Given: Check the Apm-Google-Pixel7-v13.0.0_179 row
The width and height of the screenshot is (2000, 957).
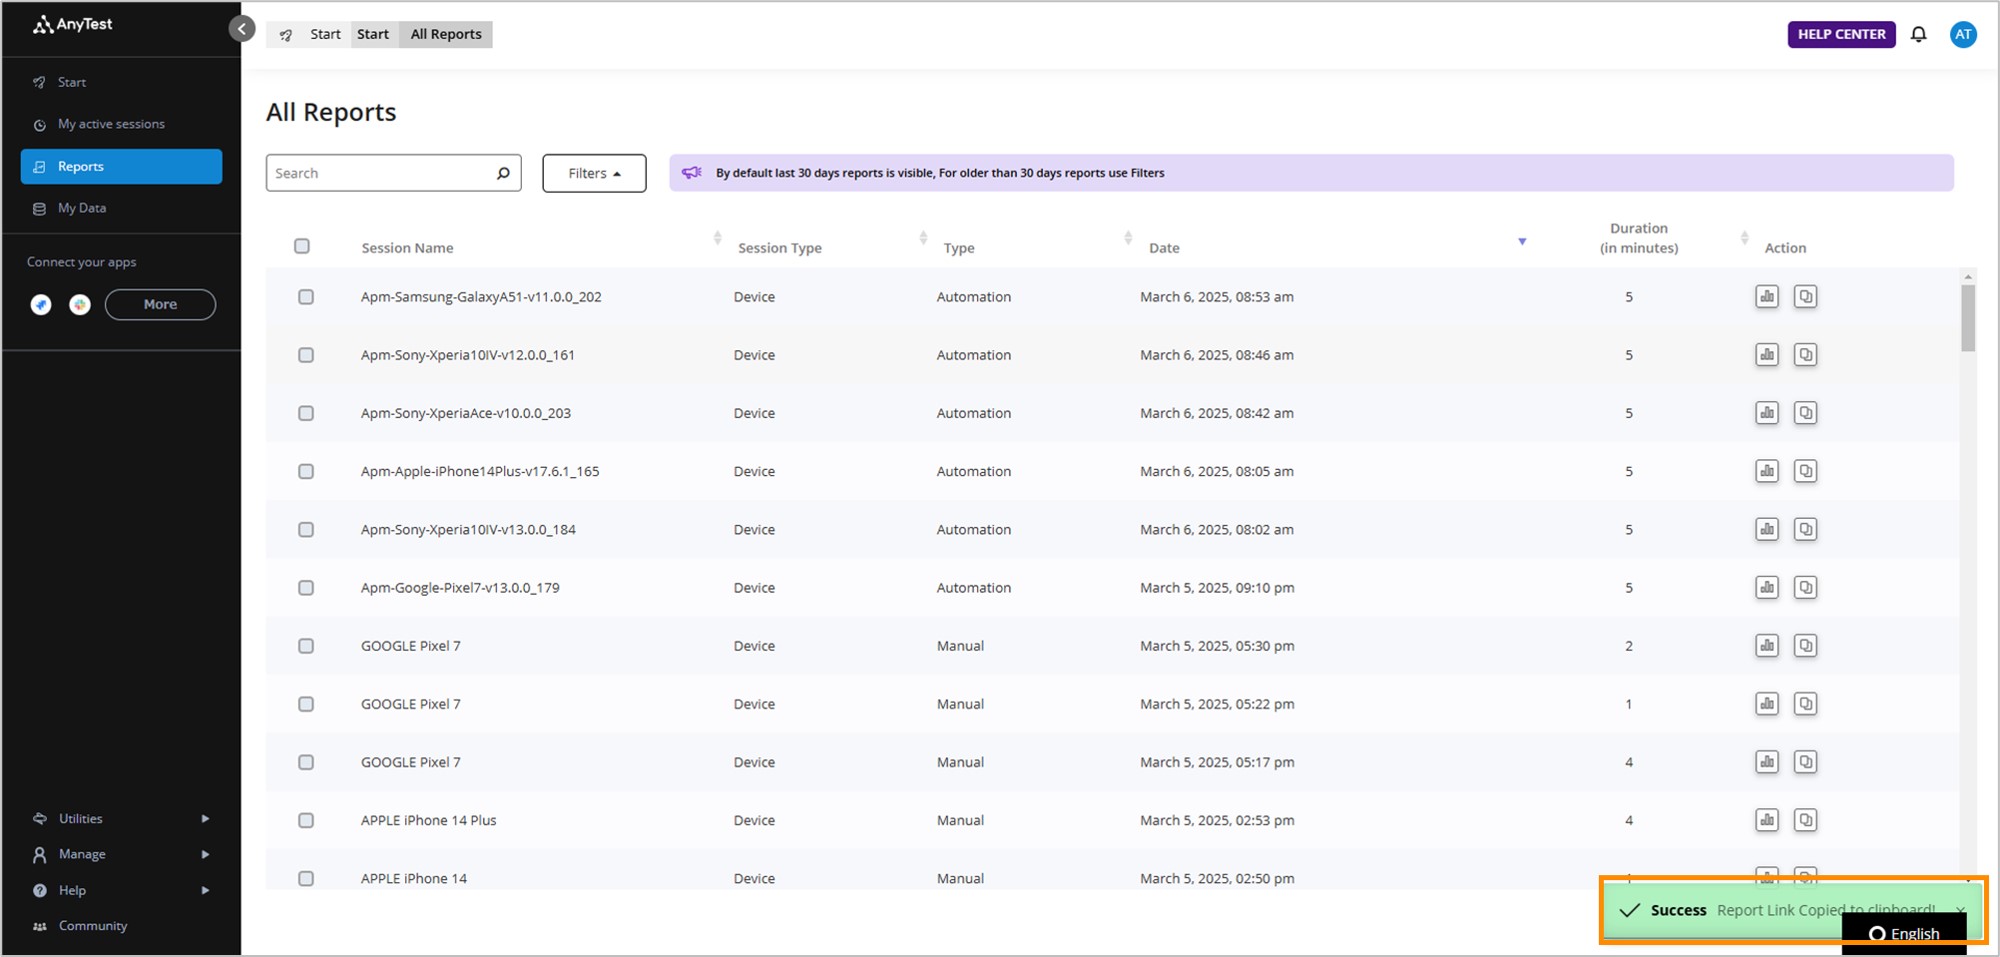Looking at the screenshot, I should tap(306, 587).
